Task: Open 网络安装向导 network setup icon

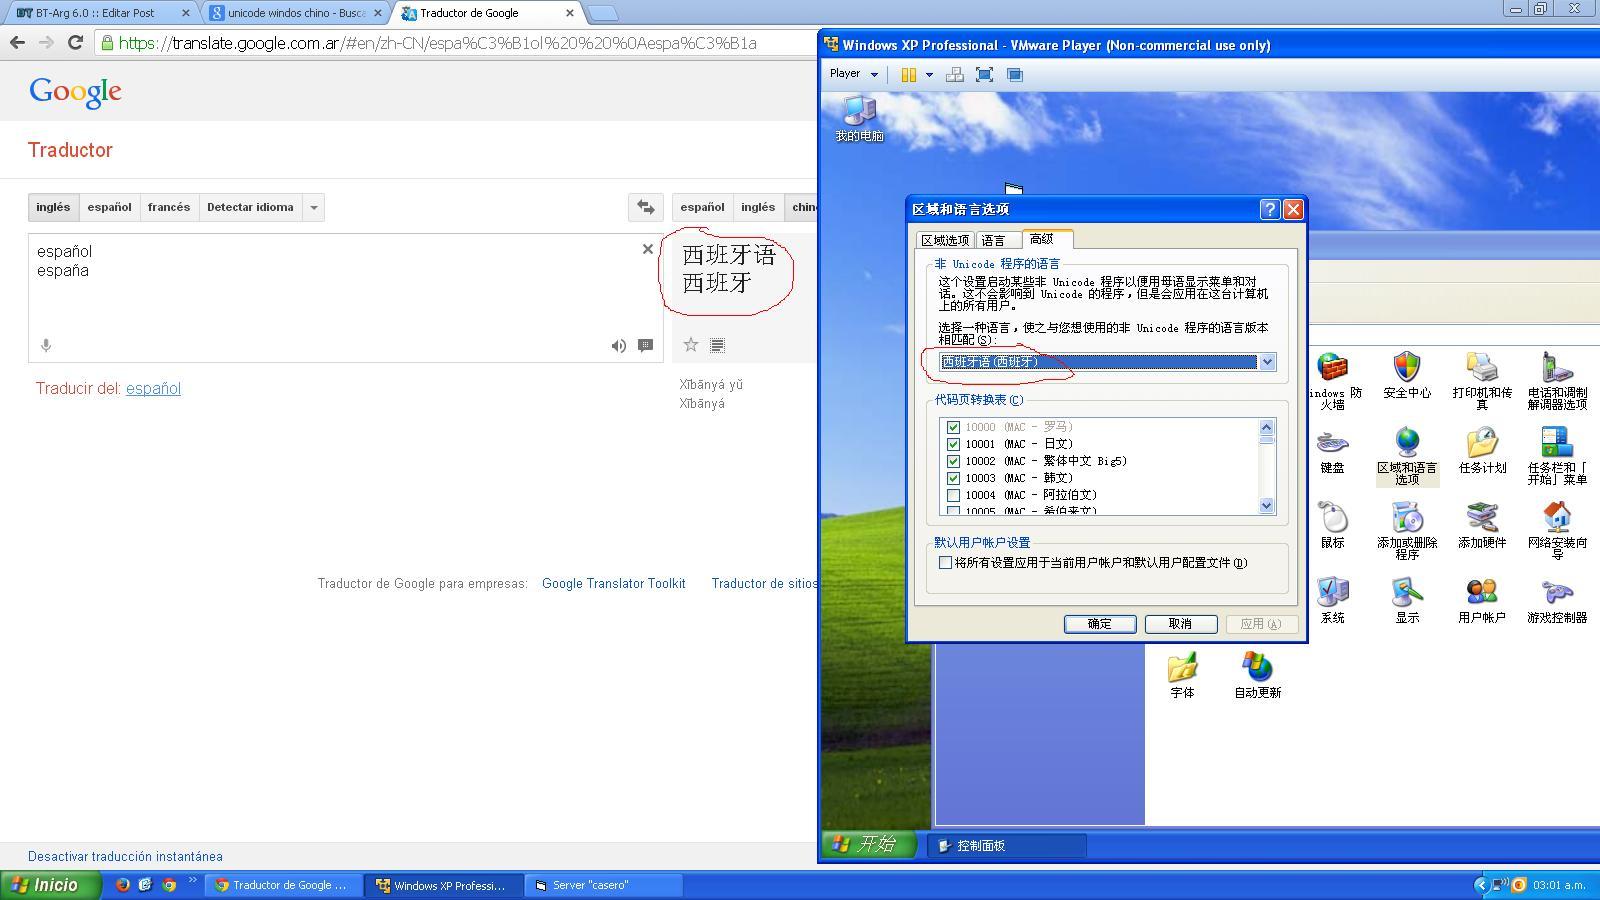Action: click(x=1557, y=531)
